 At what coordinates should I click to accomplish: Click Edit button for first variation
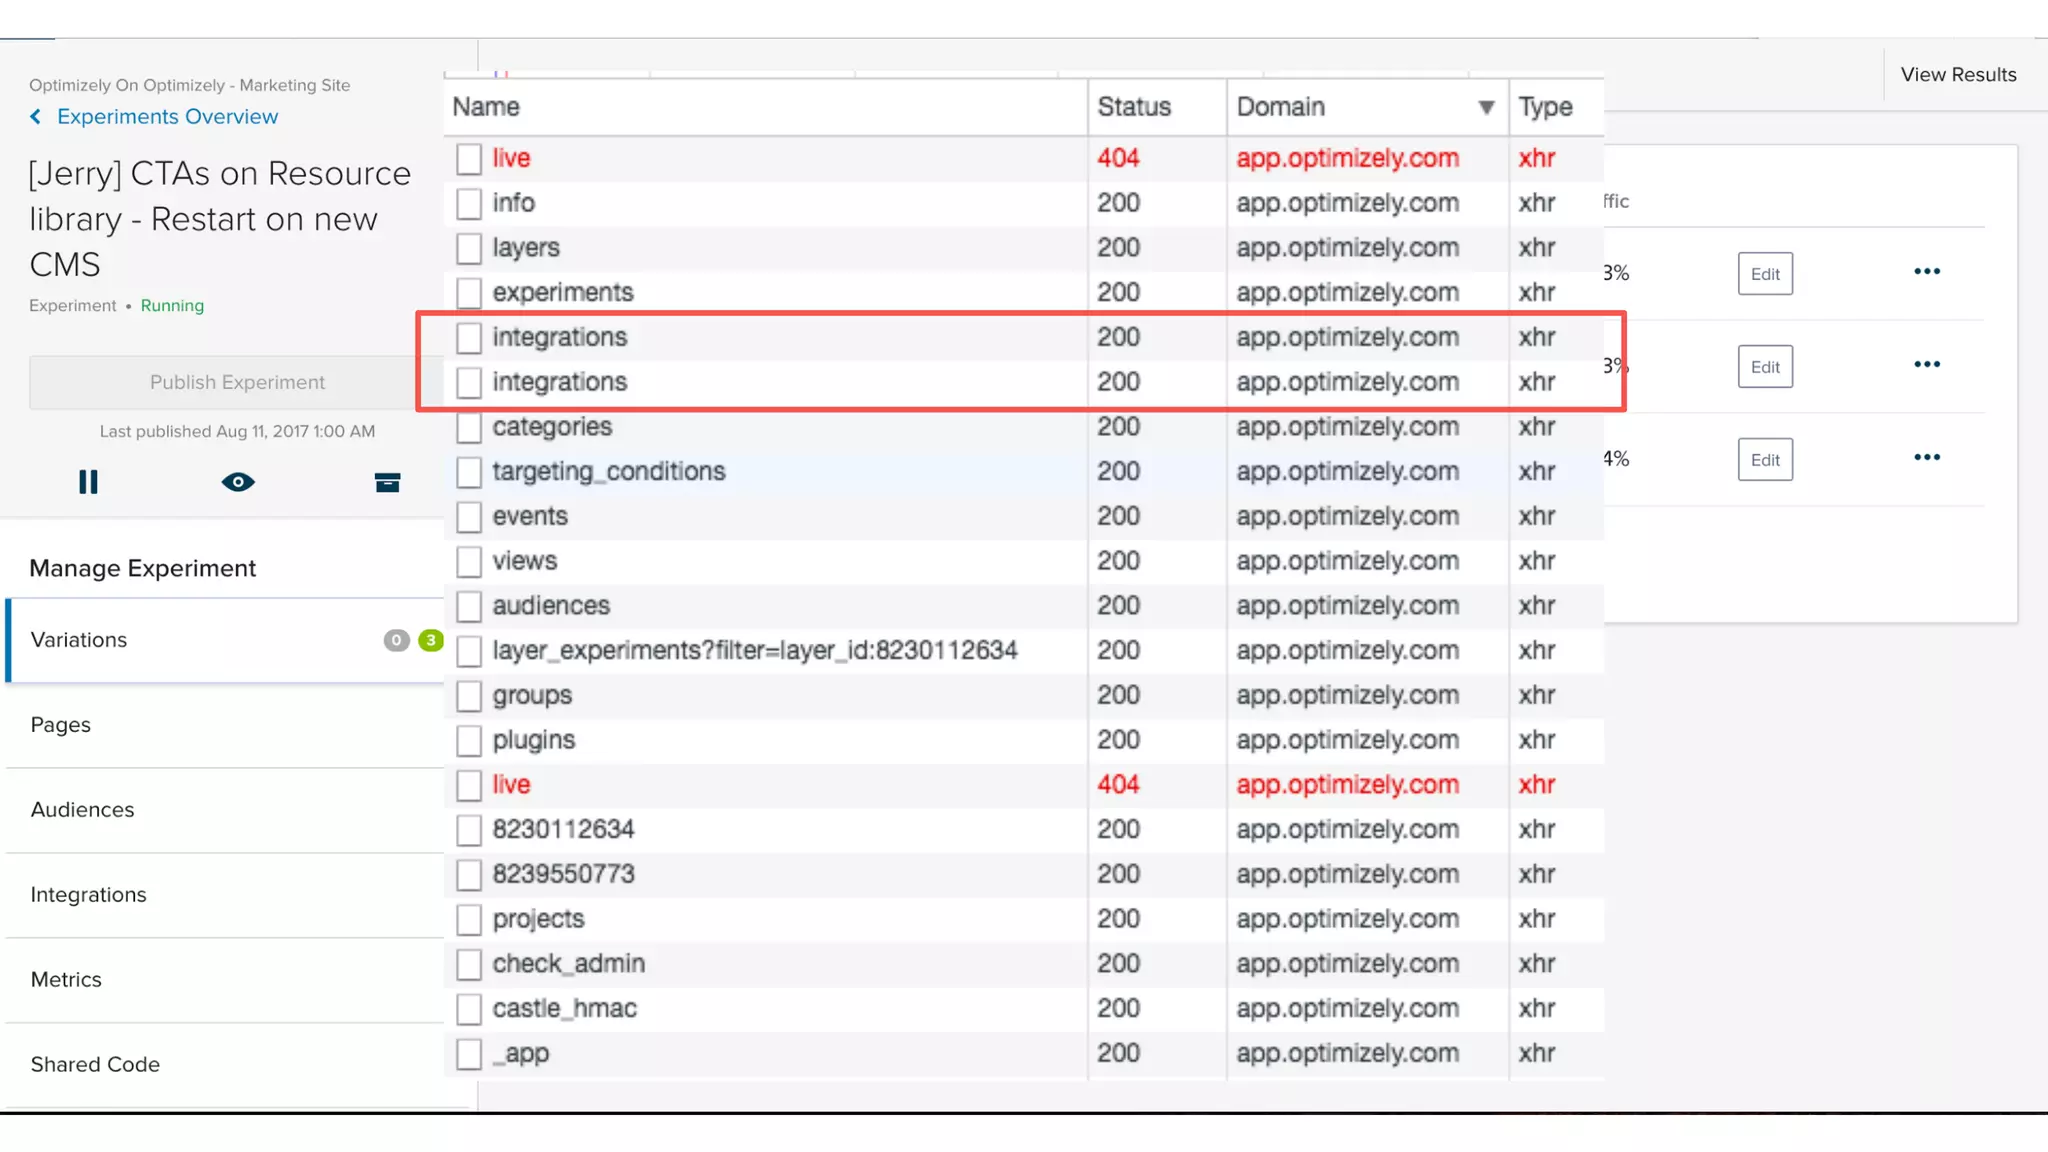tap(1765, 274)
